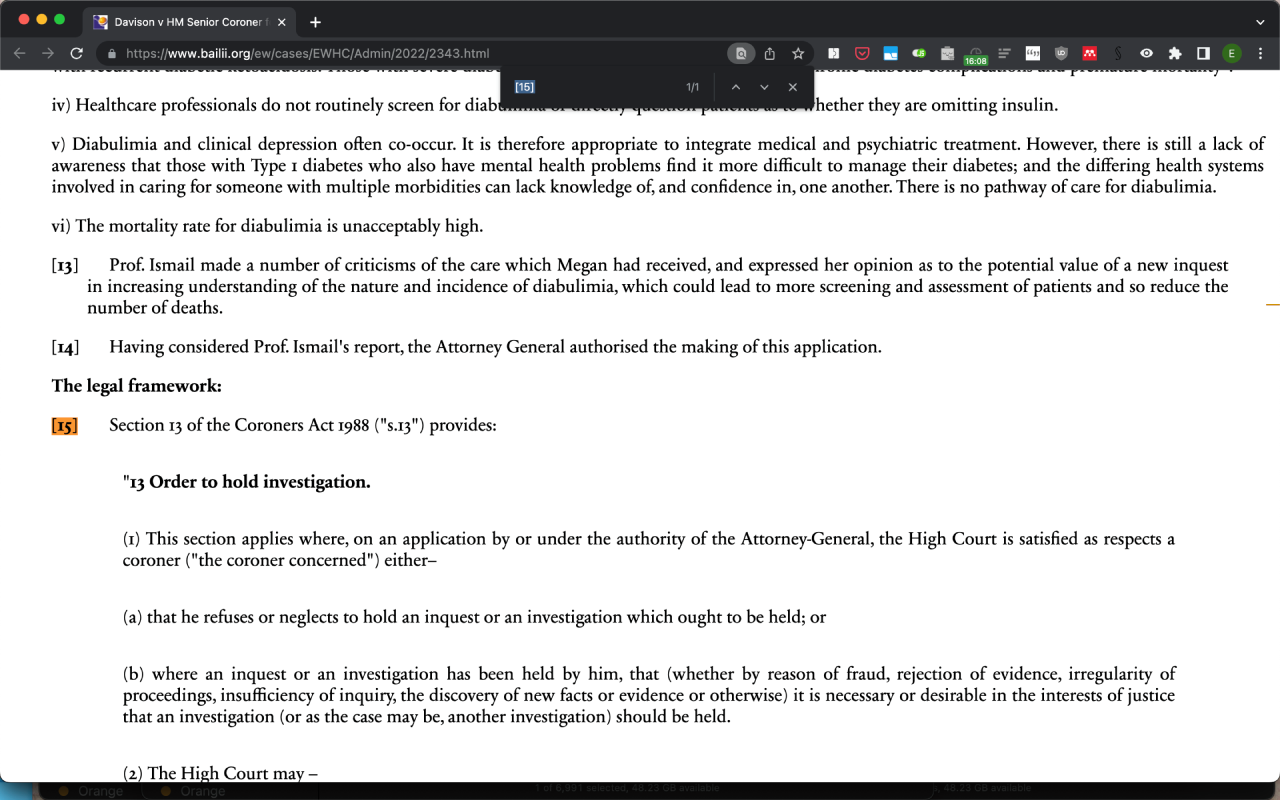Toggle the green JS extension
The height and width of the screenshot is (800, 1280).
(x=918, y=53)
